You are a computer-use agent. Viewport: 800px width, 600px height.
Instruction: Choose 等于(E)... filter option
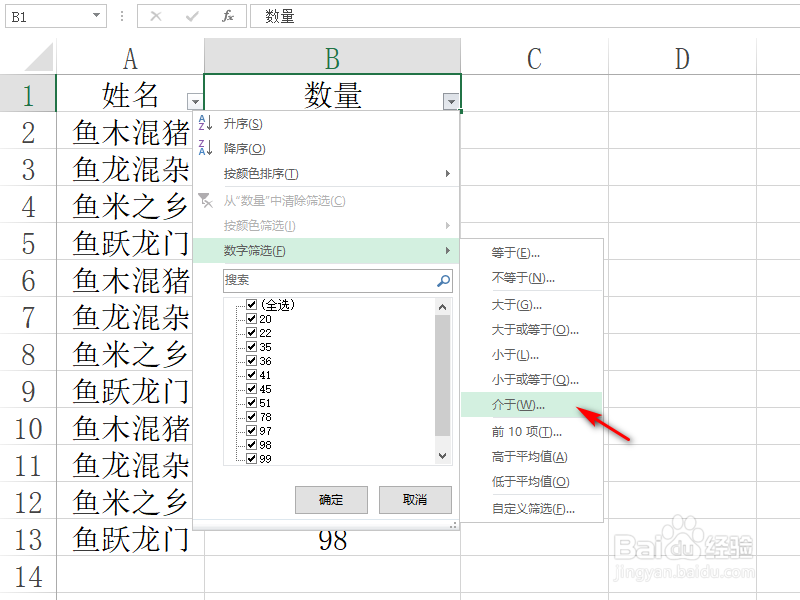click(532, 253)
